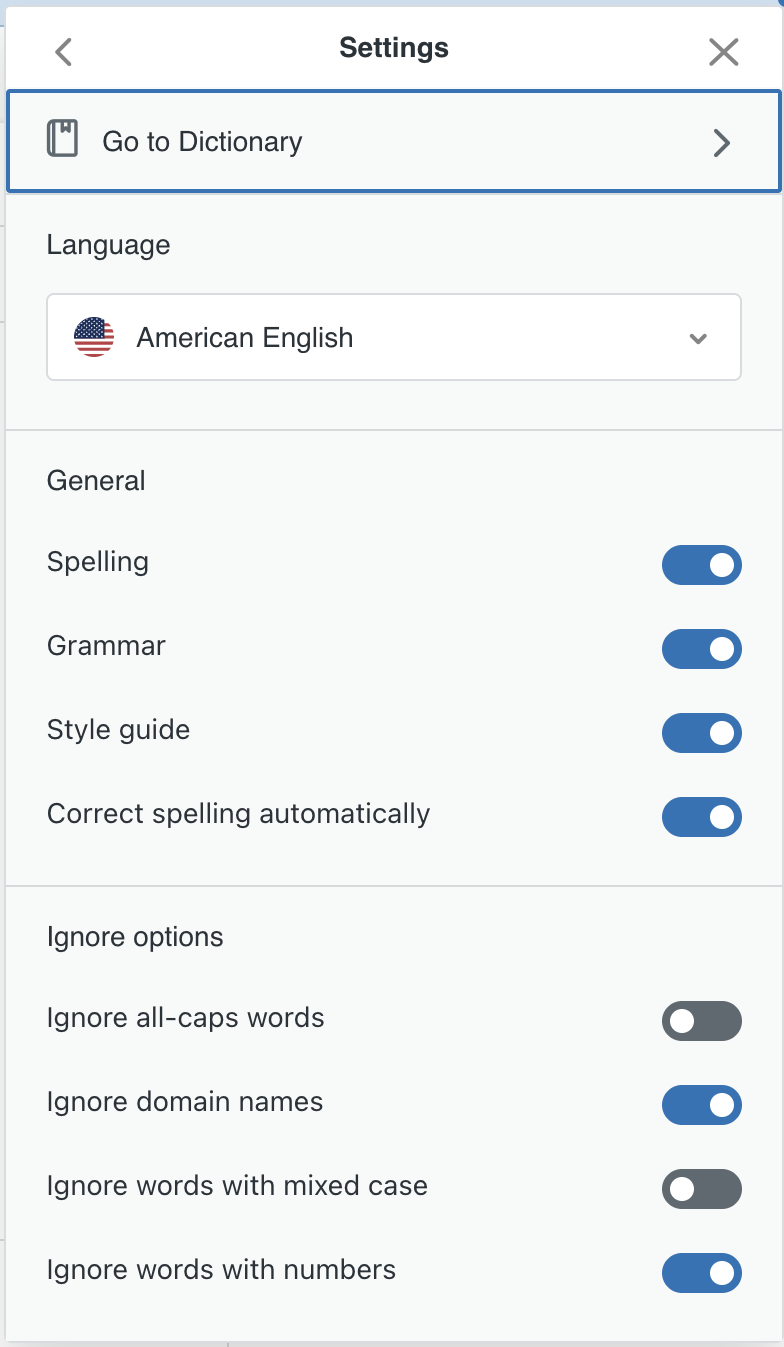This screenshot has width=784, height=1347.
Task: Switch off the Style guide toggle
Action: 701,733
